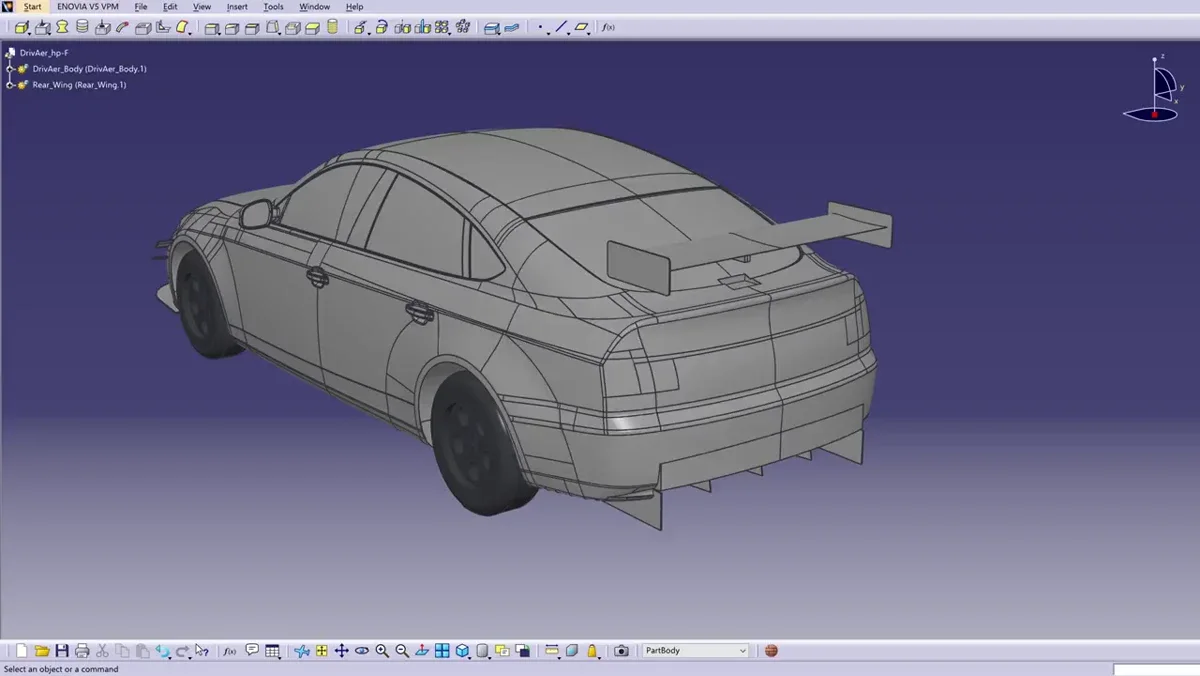Toggle Swap Visible Space icon
This screenshot has height=676, width=1200.
[x=523, y=651]
